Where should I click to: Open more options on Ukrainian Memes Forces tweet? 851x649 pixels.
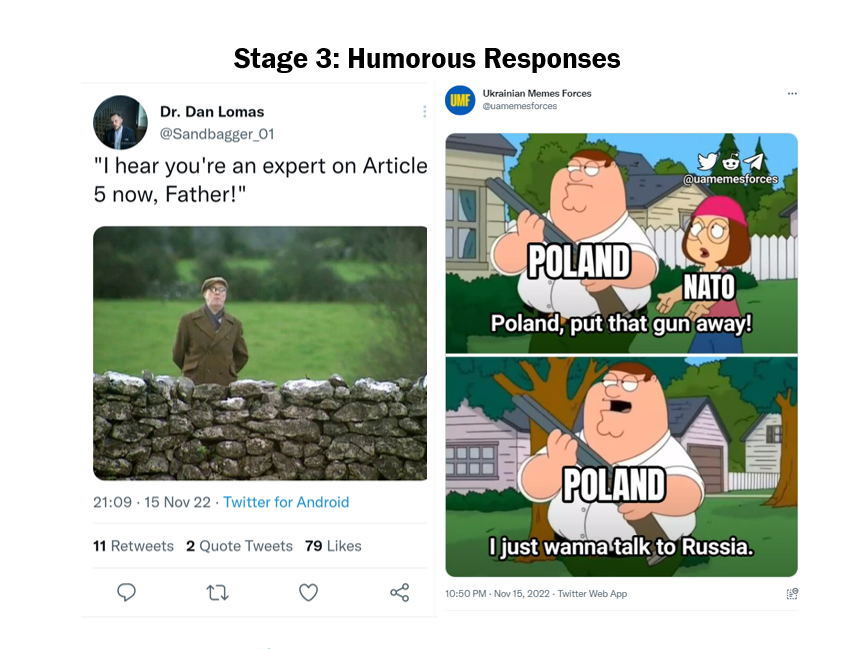point(792,94)
